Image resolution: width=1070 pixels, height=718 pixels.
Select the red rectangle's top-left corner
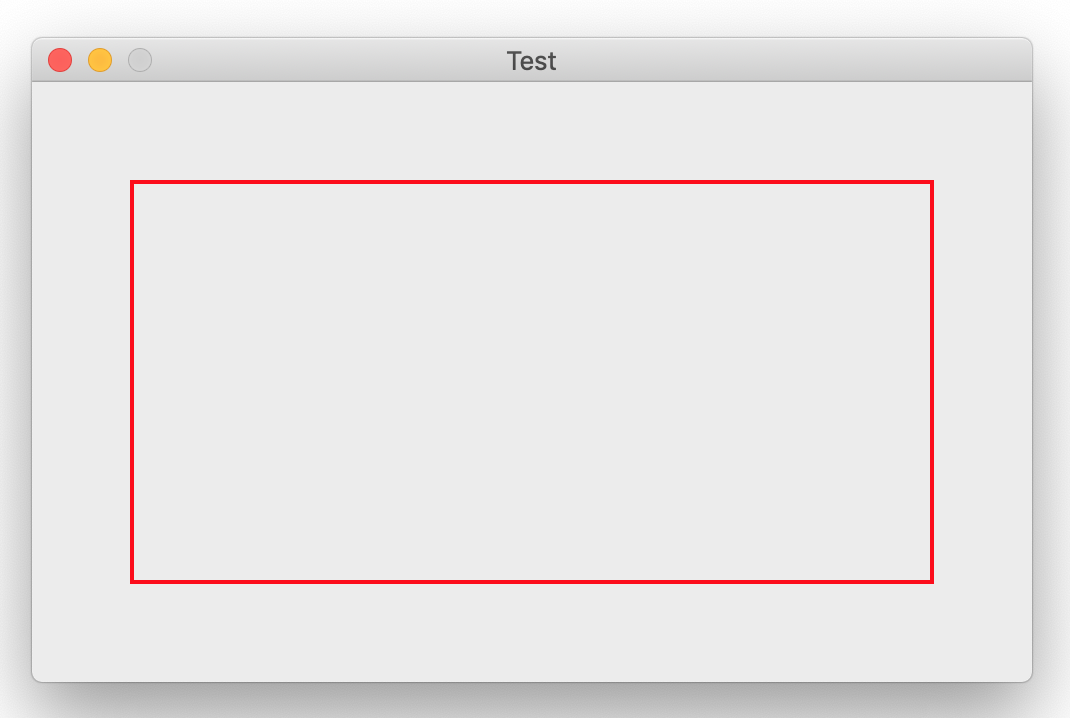pos(132,182)
